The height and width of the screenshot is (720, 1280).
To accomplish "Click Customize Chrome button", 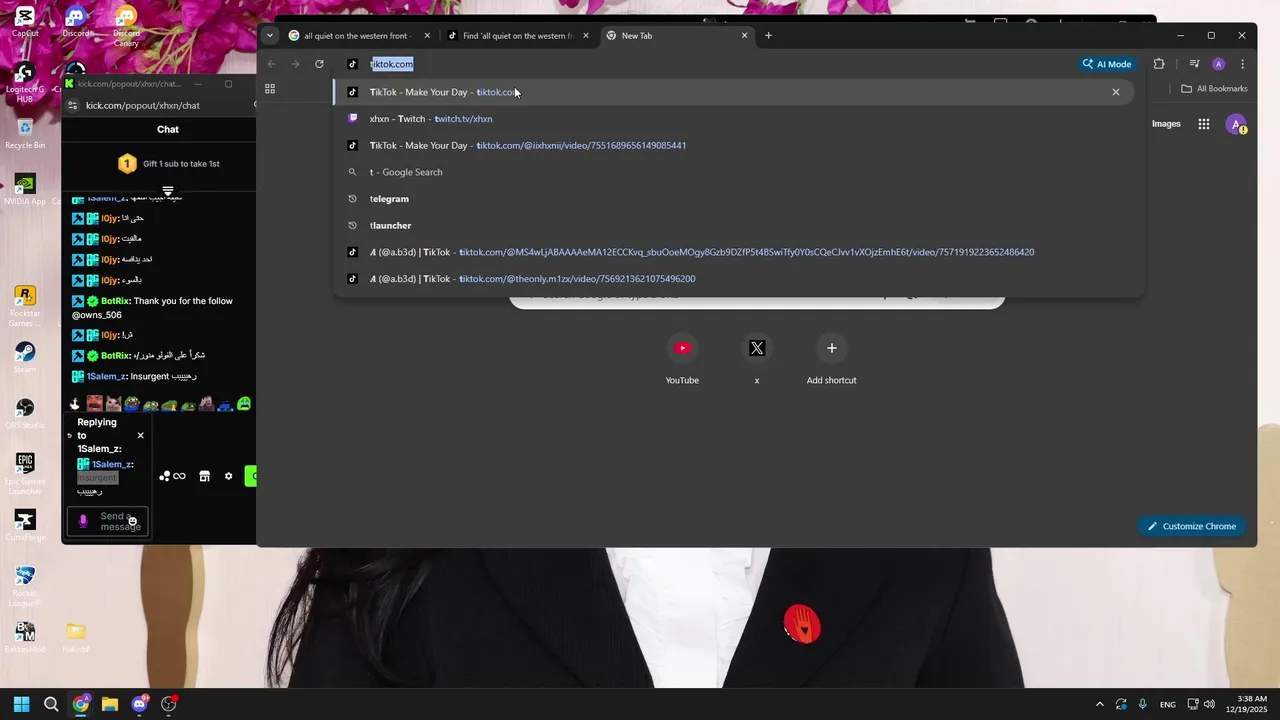I will 1192,526.
